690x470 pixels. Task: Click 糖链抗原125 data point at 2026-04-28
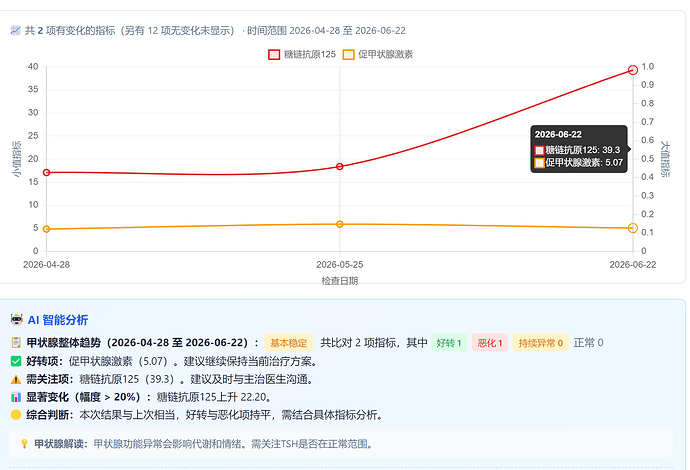point(47,173)
